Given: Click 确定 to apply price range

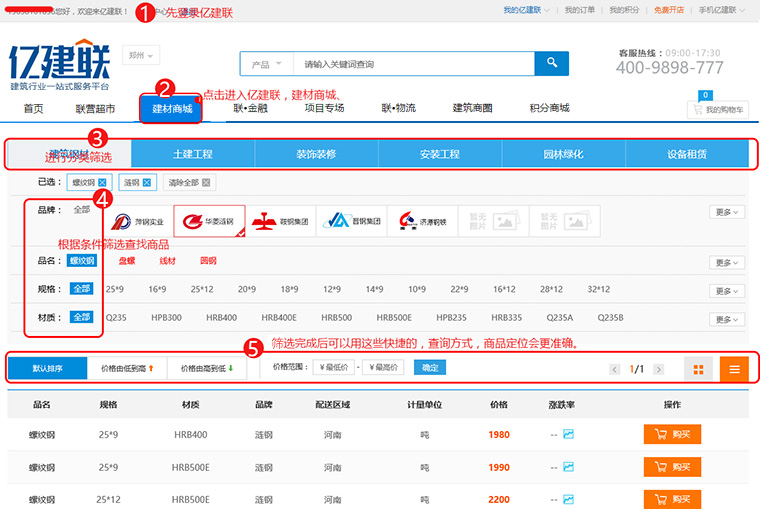Looking at the screenshot, I should [x=429, y=368].
